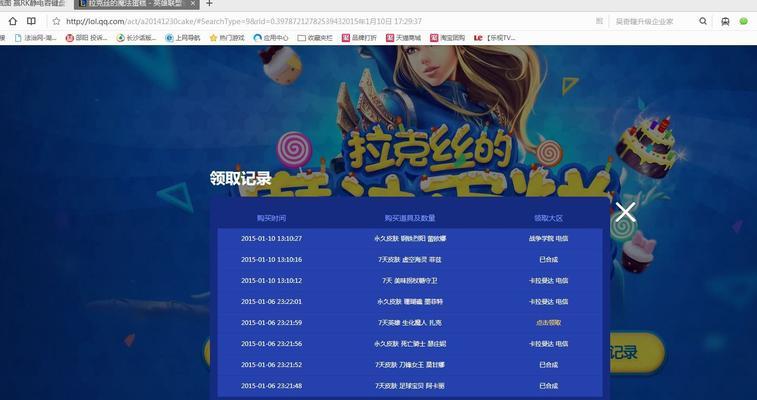This screenshot has height=400, width=757.
Task: Select the 2015-01-06 23:21:48 timestamp
Action: (x=271, y=386)
